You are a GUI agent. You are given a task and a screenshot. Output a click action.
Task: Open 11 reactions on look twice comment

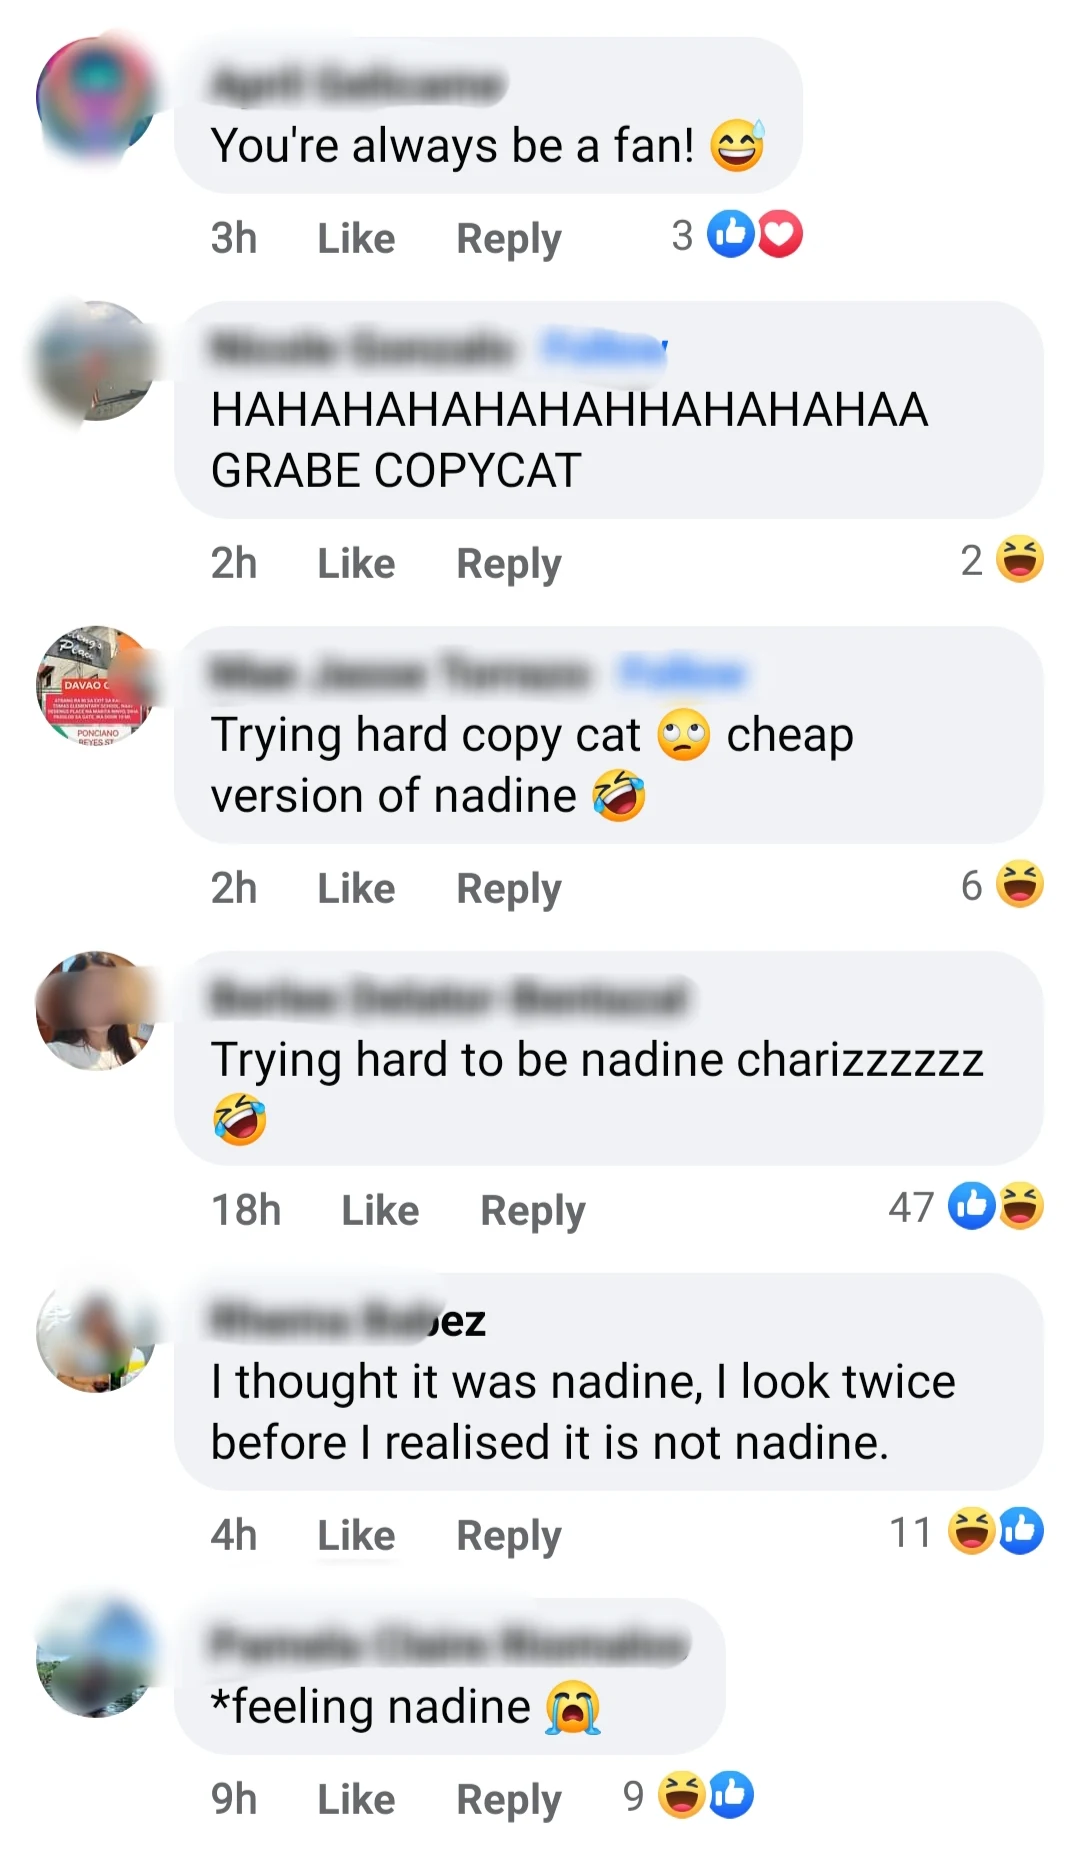(966, 1532)
